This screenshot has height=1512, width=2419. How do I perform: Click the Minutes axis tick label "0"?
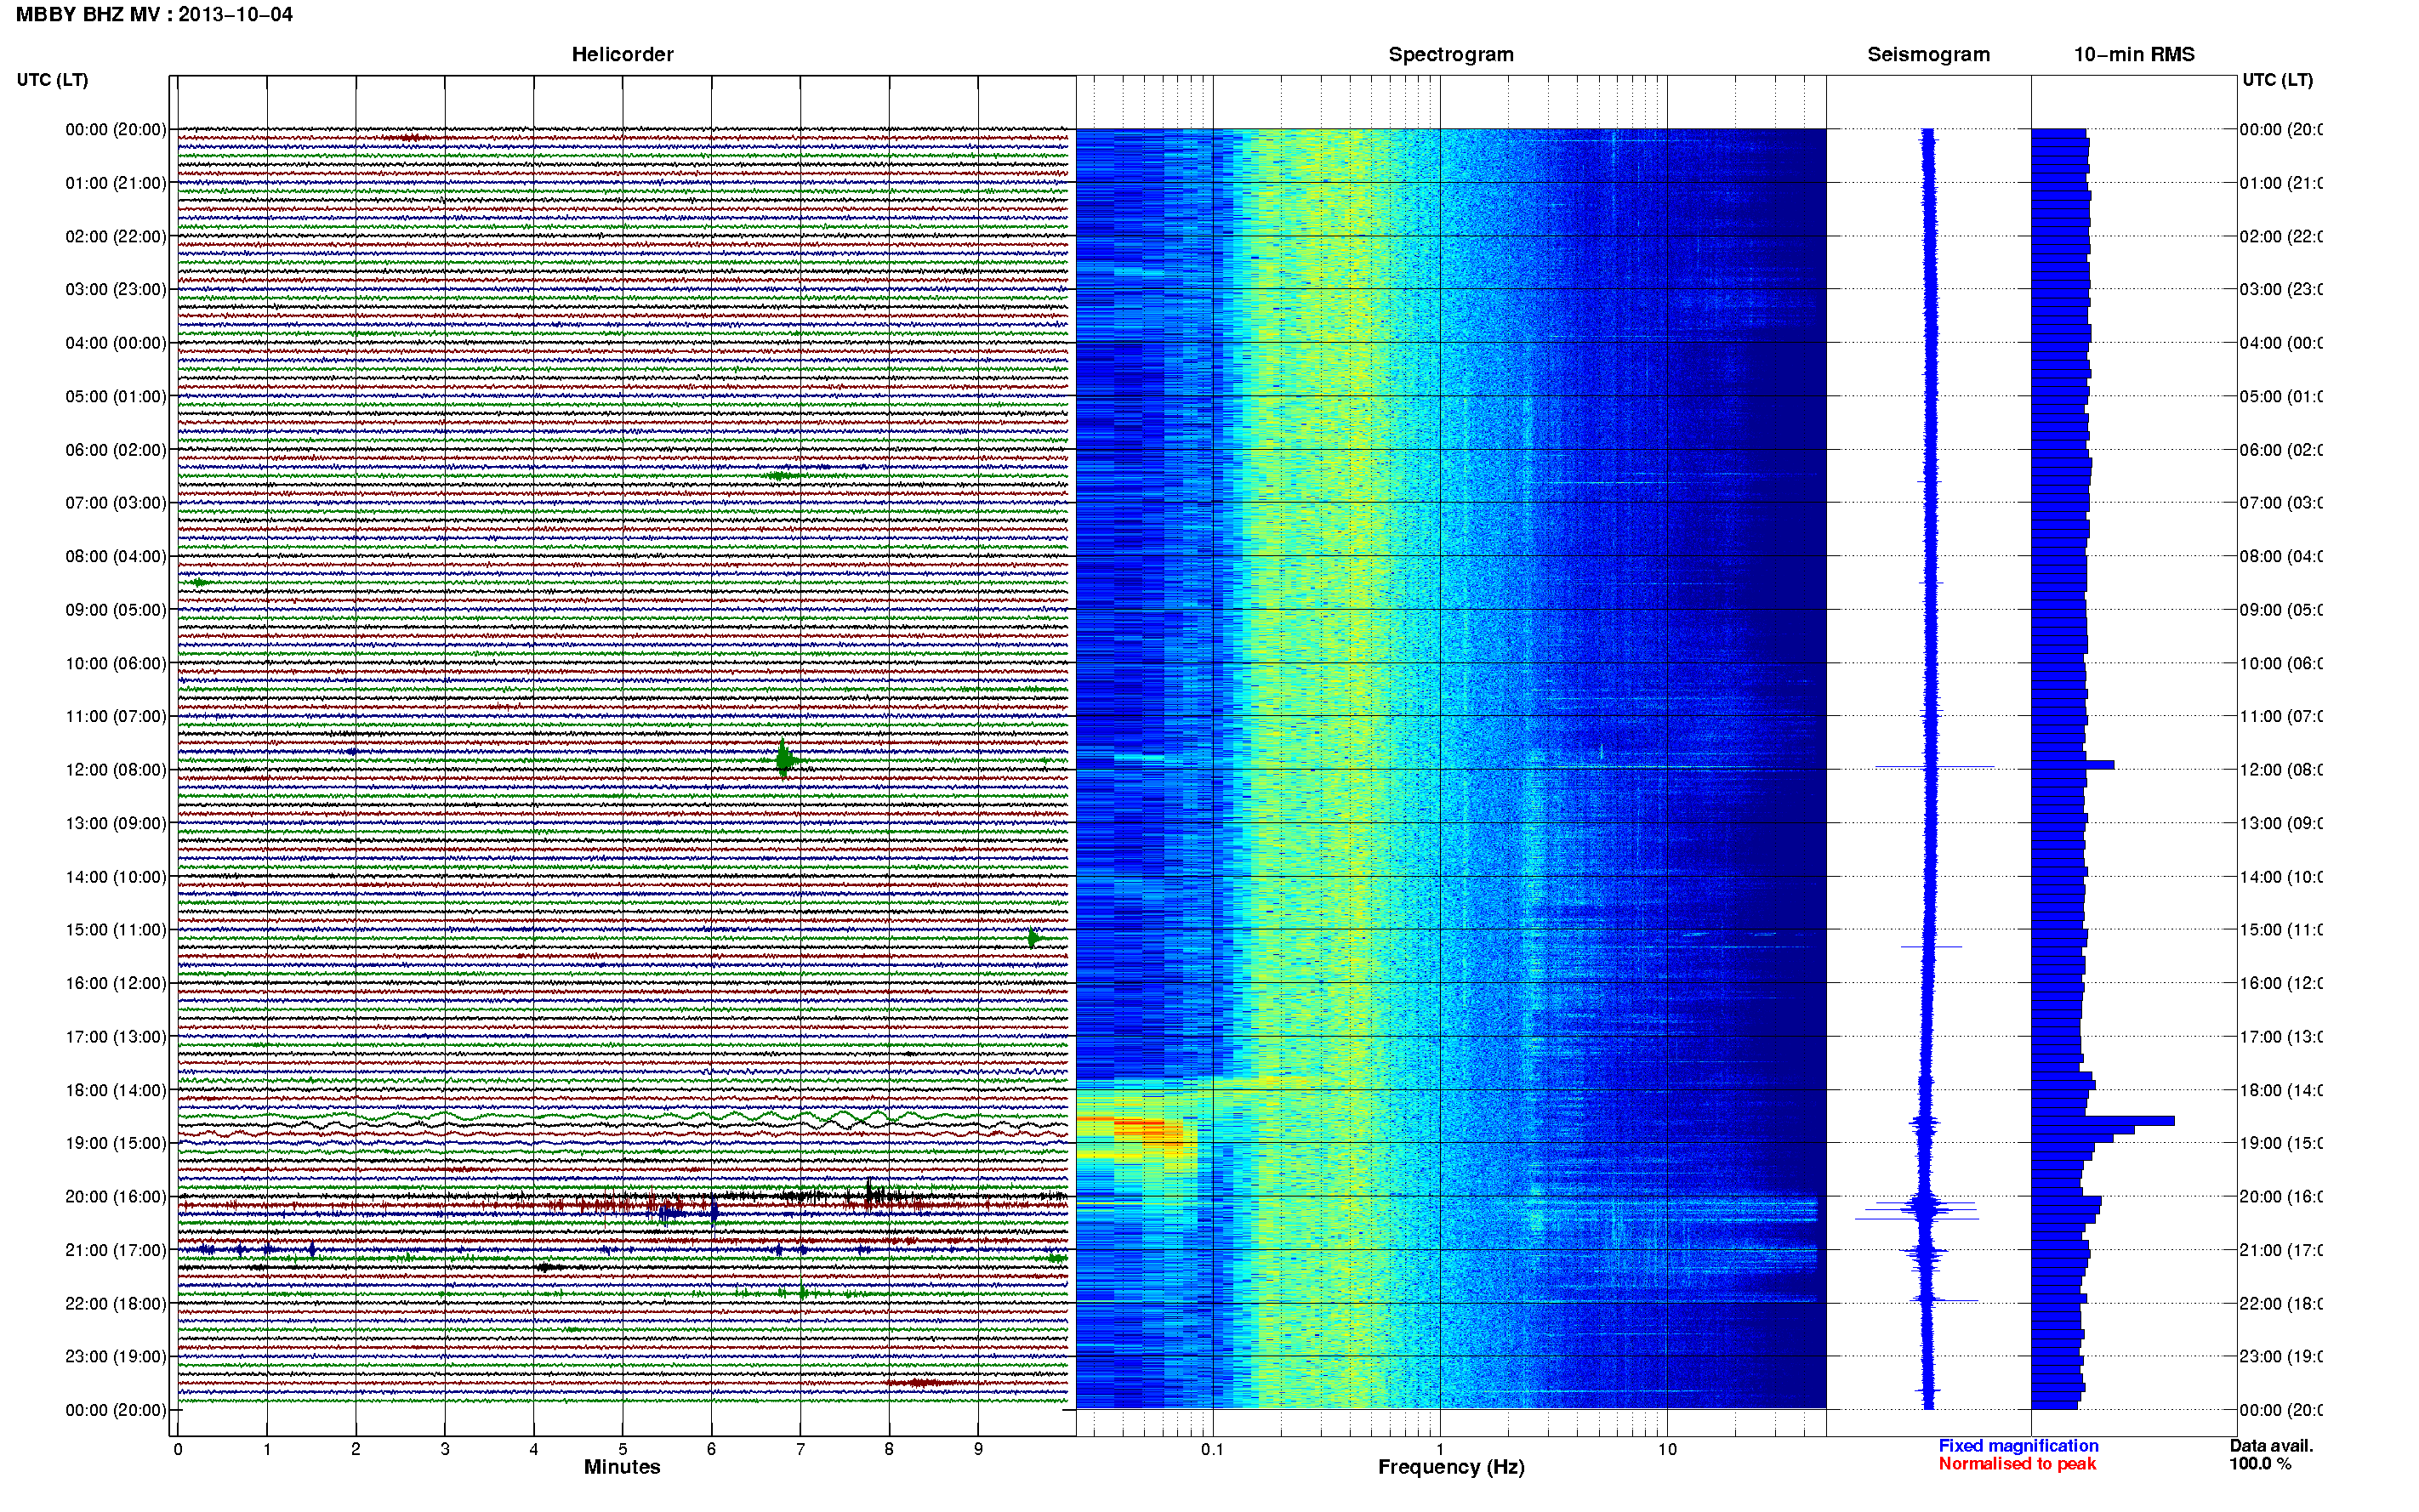178,1449
